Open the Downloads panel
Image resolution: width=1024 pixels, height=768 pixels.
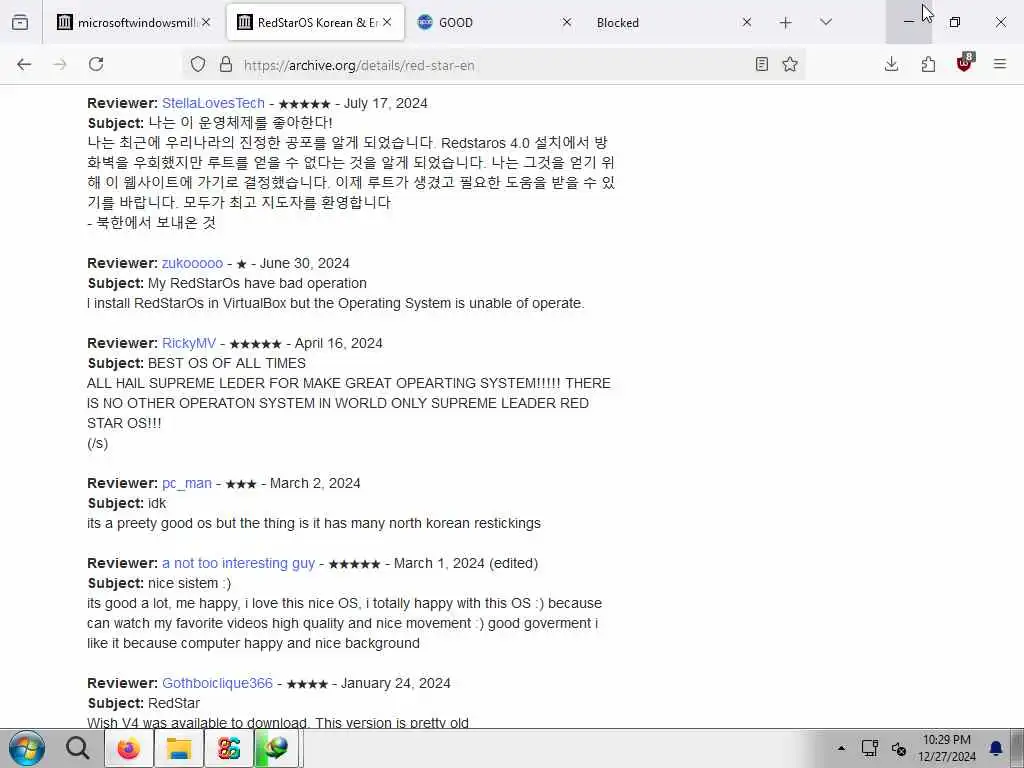point(891,64)
